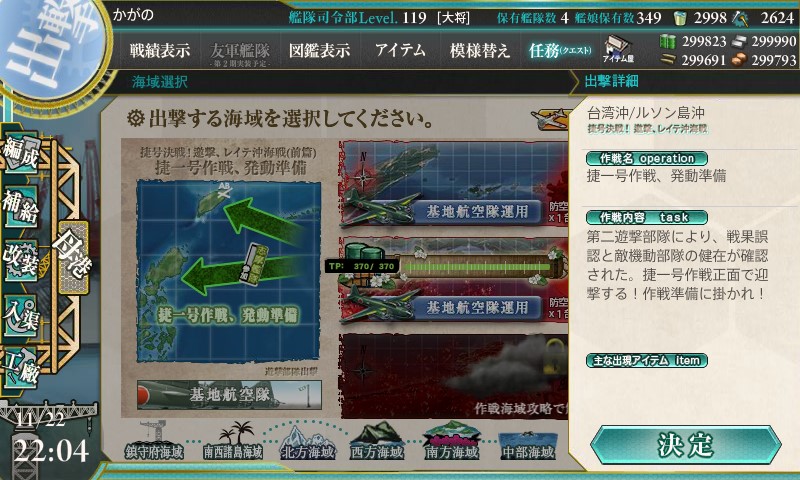Select 中部海域 central sea area
The height and width of the screenshot is (480, 800).
point(528,443)
